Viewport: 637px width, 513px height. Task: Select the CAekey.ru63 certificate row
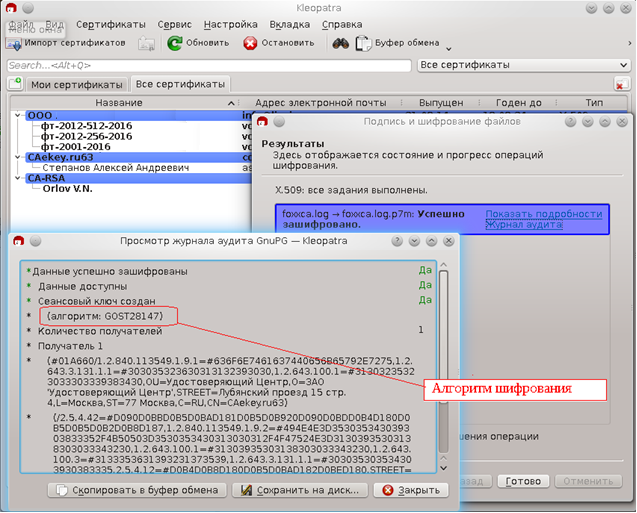click(x=138, y=157)
